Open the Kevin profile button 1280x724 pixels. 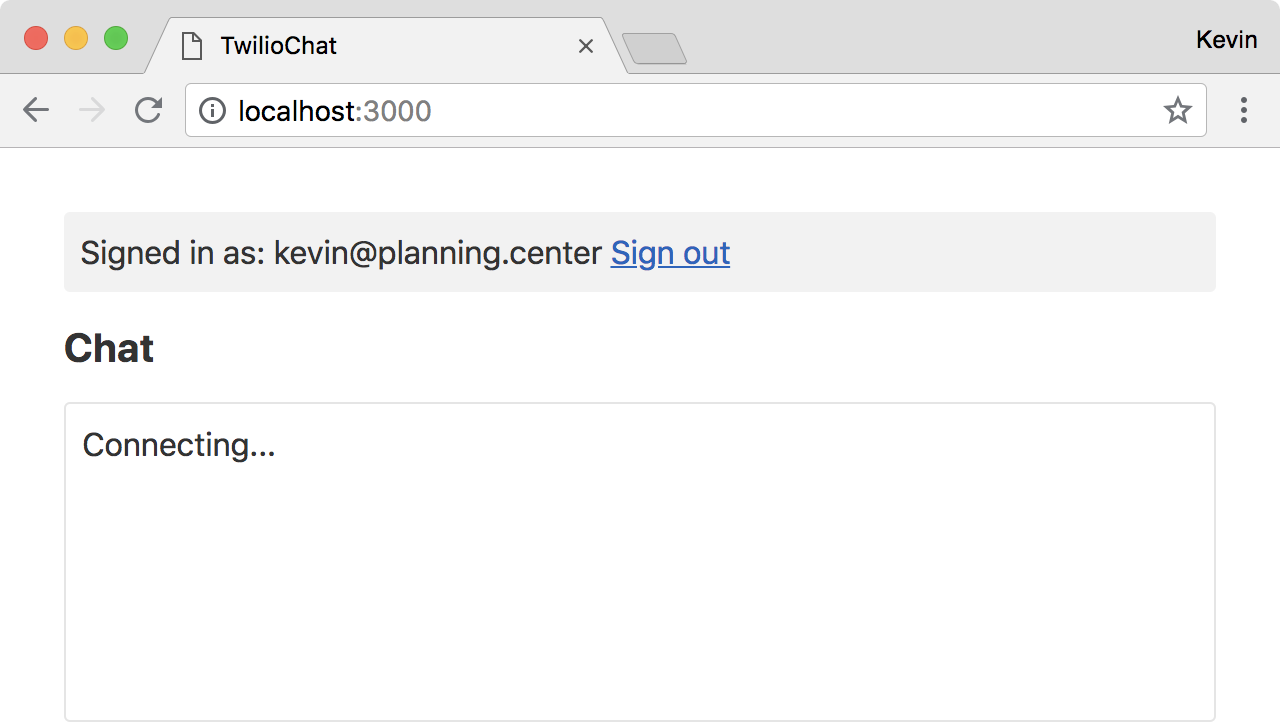click(1226, 40)
